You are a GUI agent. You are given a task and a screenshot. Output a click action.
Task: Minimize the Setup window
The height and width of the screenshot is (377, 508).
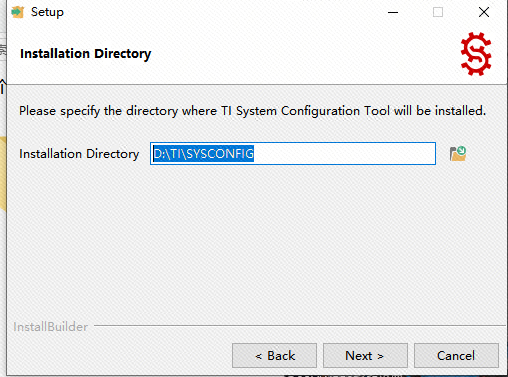pos(393,12)
